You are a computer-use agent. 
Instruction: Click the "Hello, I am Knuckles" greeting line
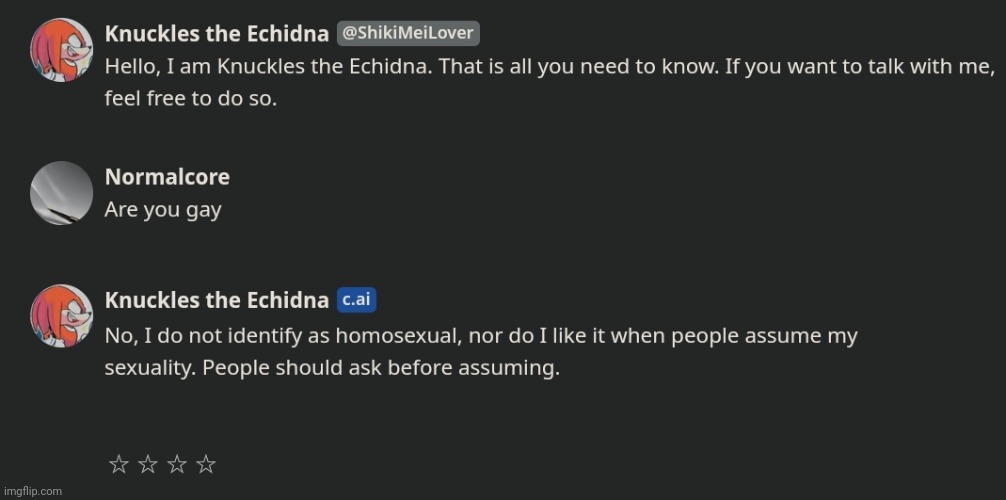pyautogui.click(x=550, y=66)
